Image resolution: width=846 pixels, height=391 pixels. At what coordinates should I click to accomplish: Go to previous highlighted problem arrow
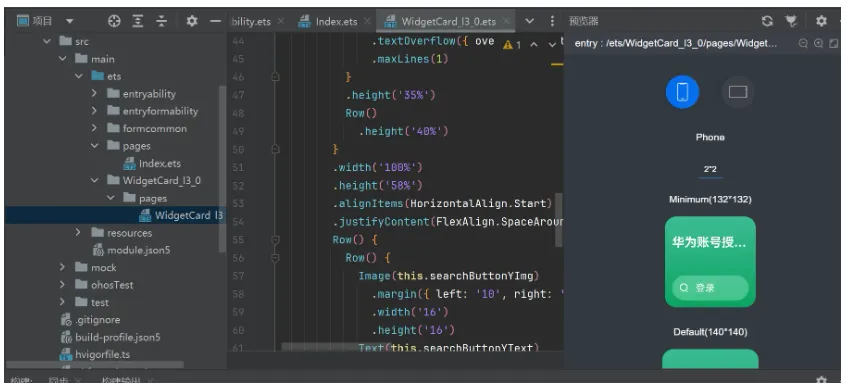point(534,45)
